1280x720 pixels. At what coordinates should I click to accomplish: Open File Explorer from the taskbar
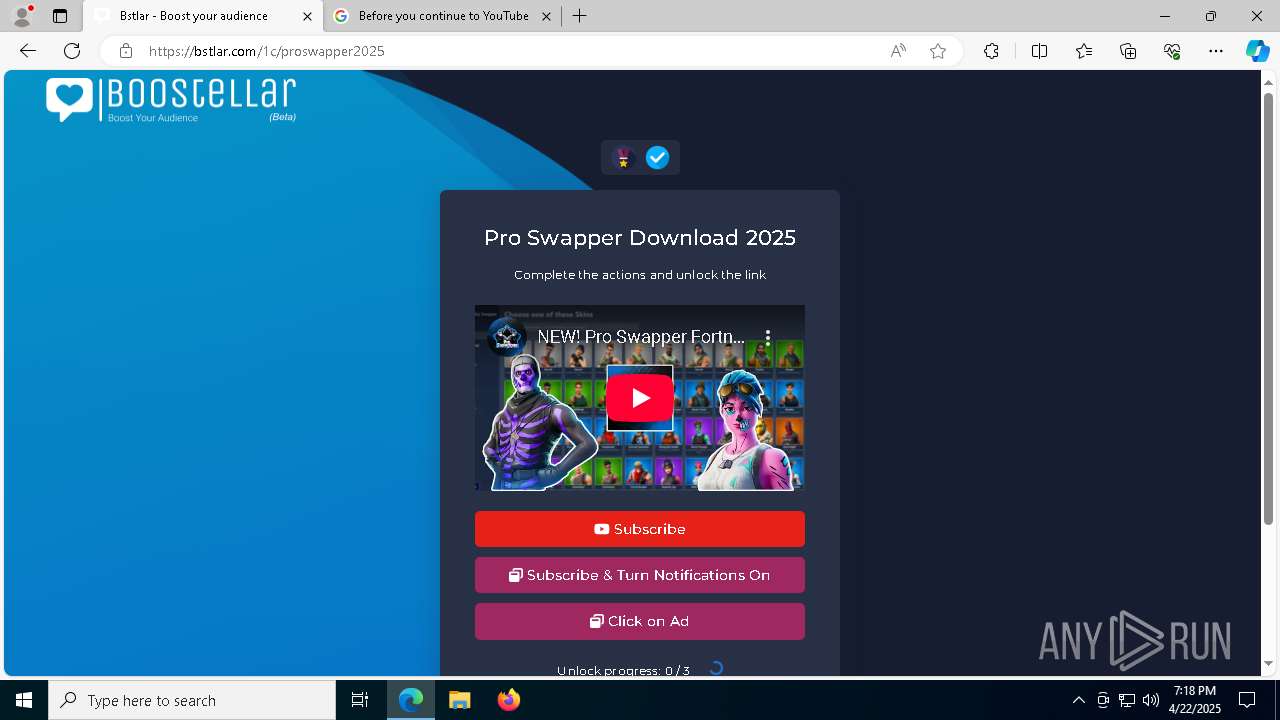[459, 700]
